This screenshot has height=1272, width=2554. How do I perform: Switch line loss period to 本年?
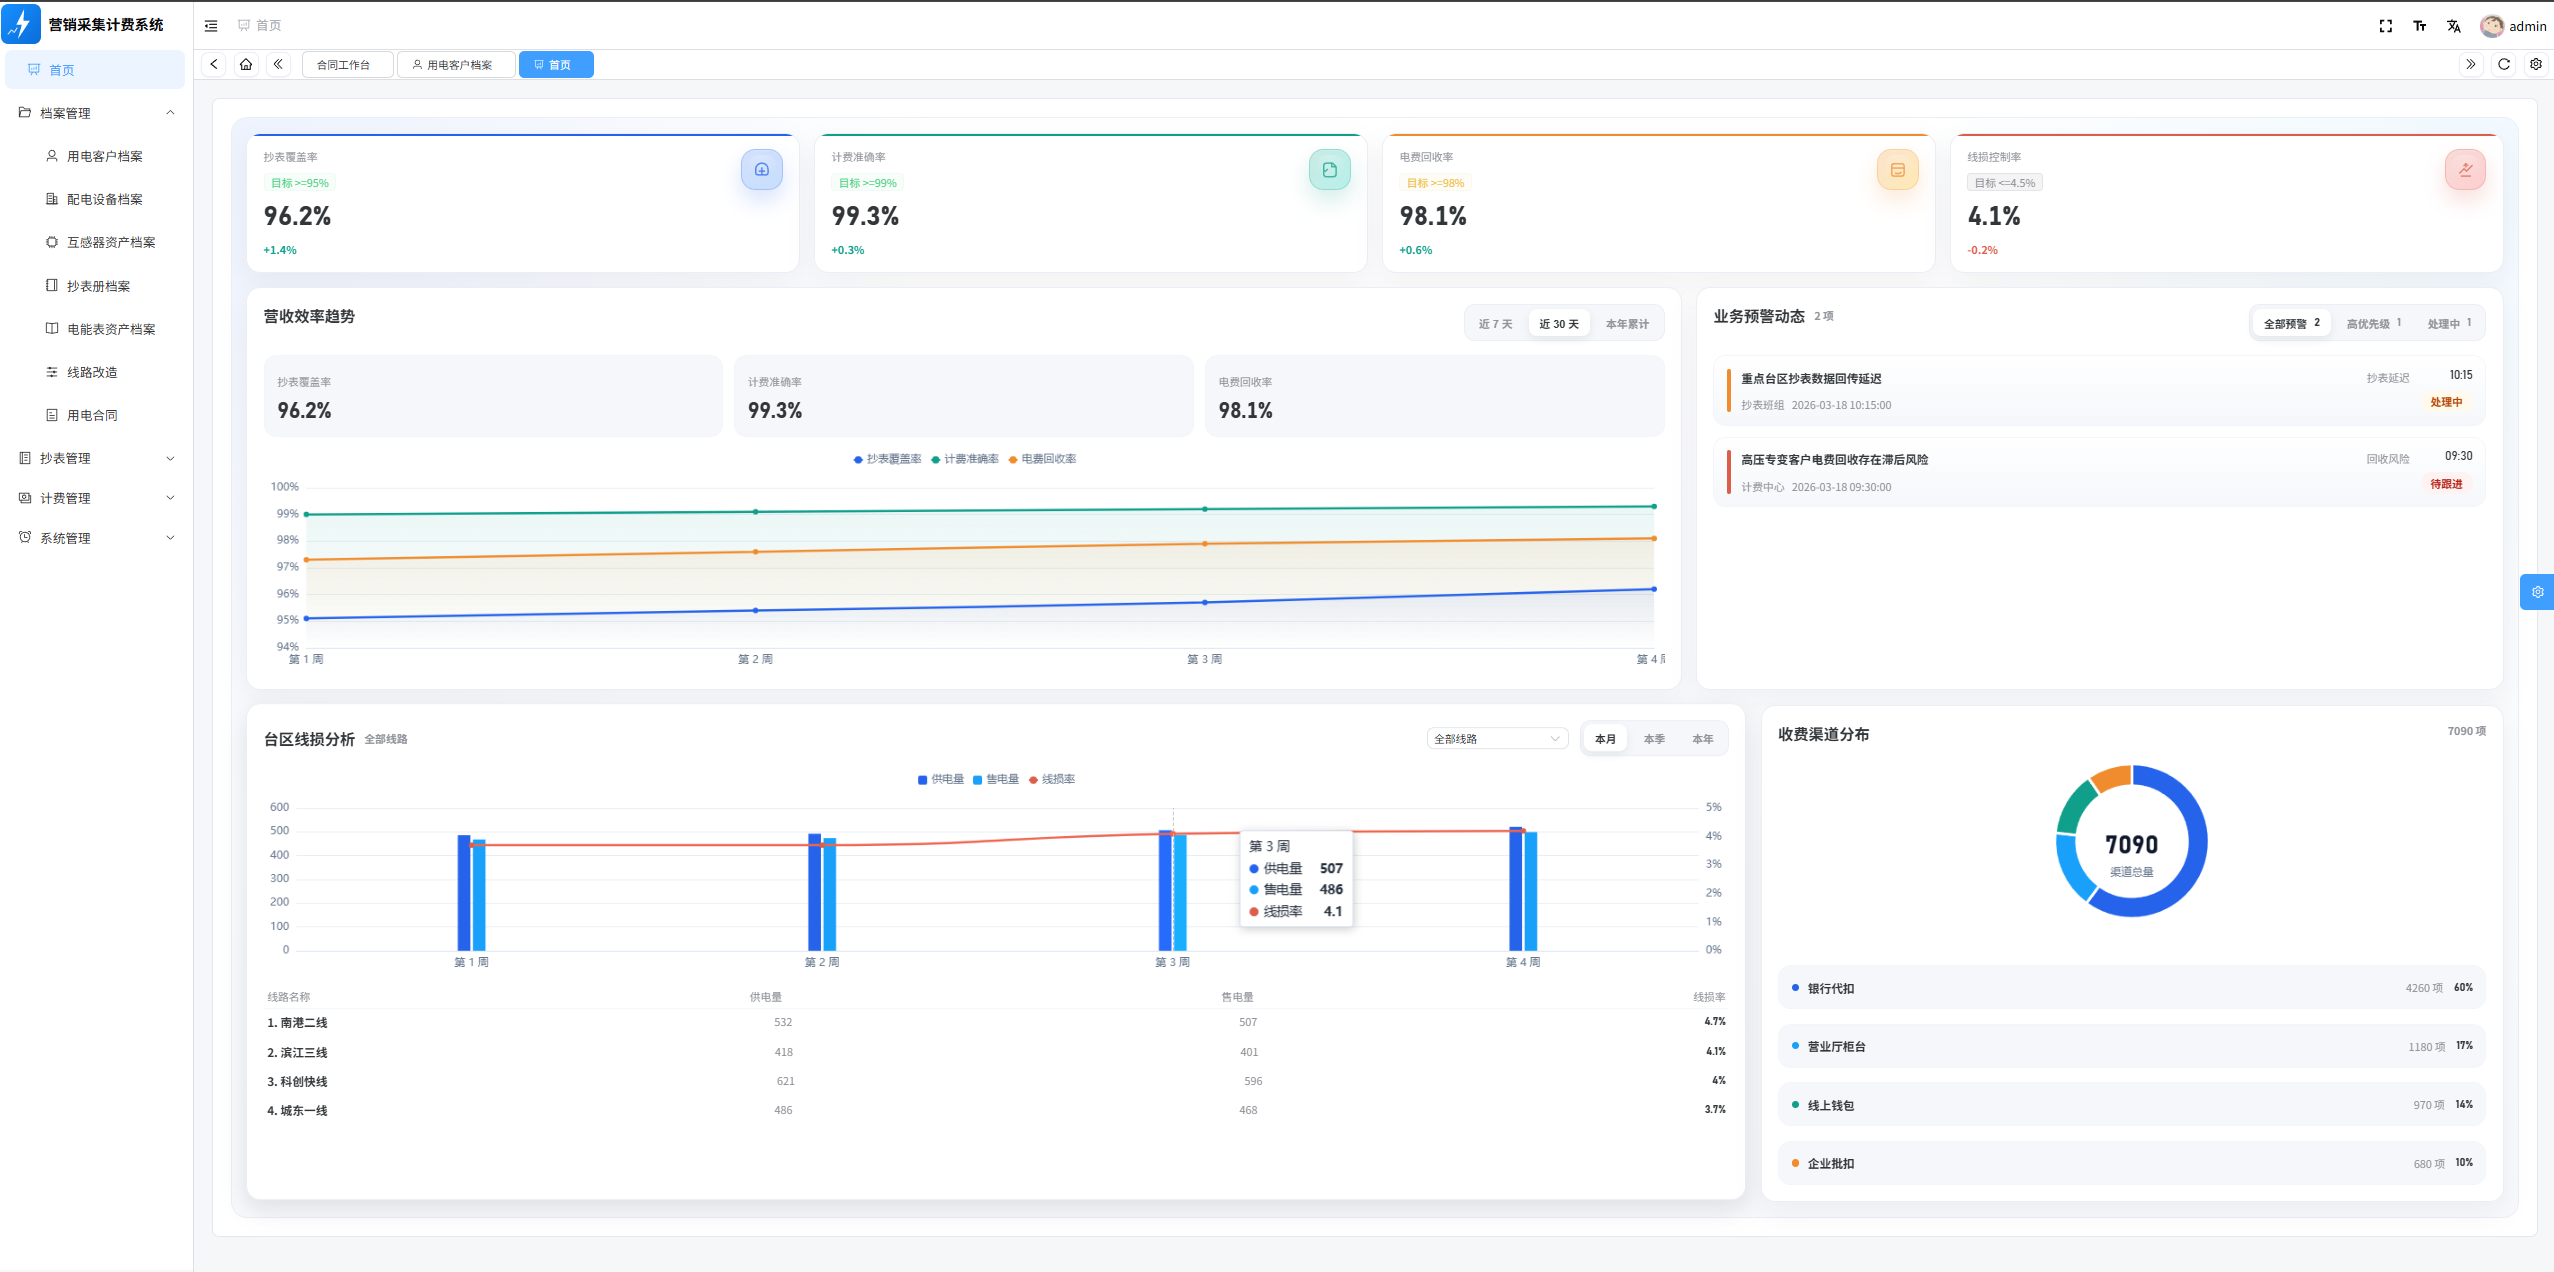1703,739
